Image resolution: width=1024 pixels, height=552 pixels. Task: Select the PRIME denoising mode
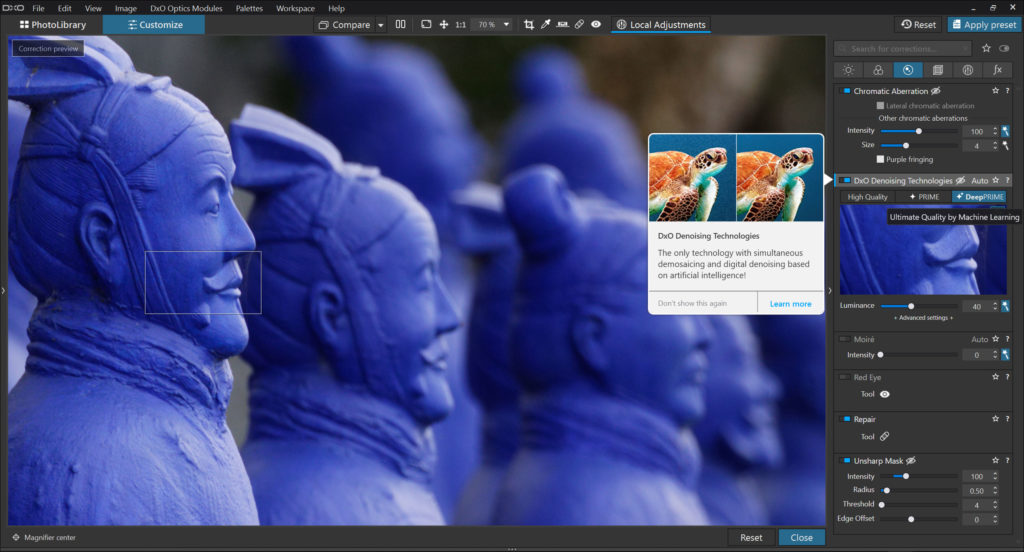coord(924,197)
